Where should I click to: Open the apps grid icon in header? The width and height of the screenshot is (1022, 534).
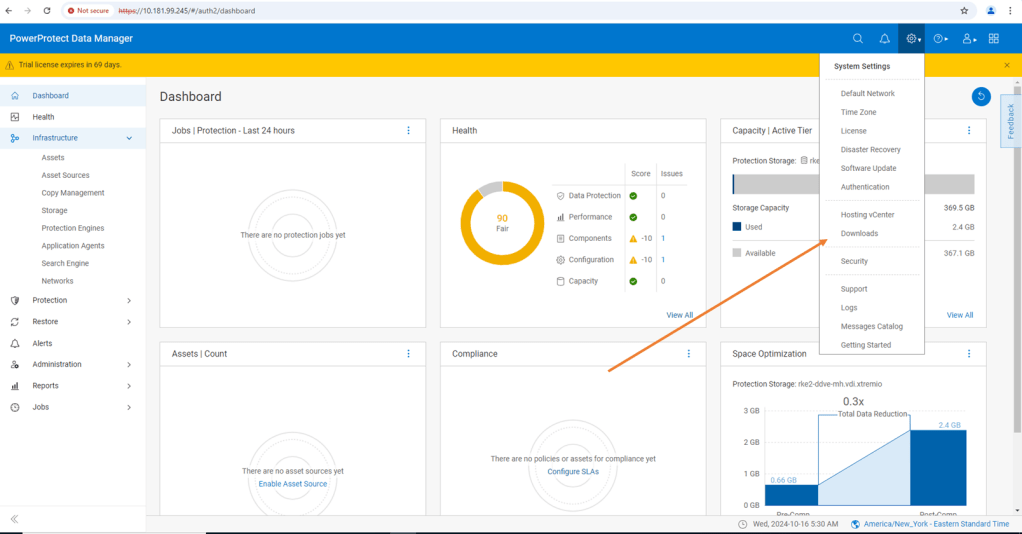993,39
